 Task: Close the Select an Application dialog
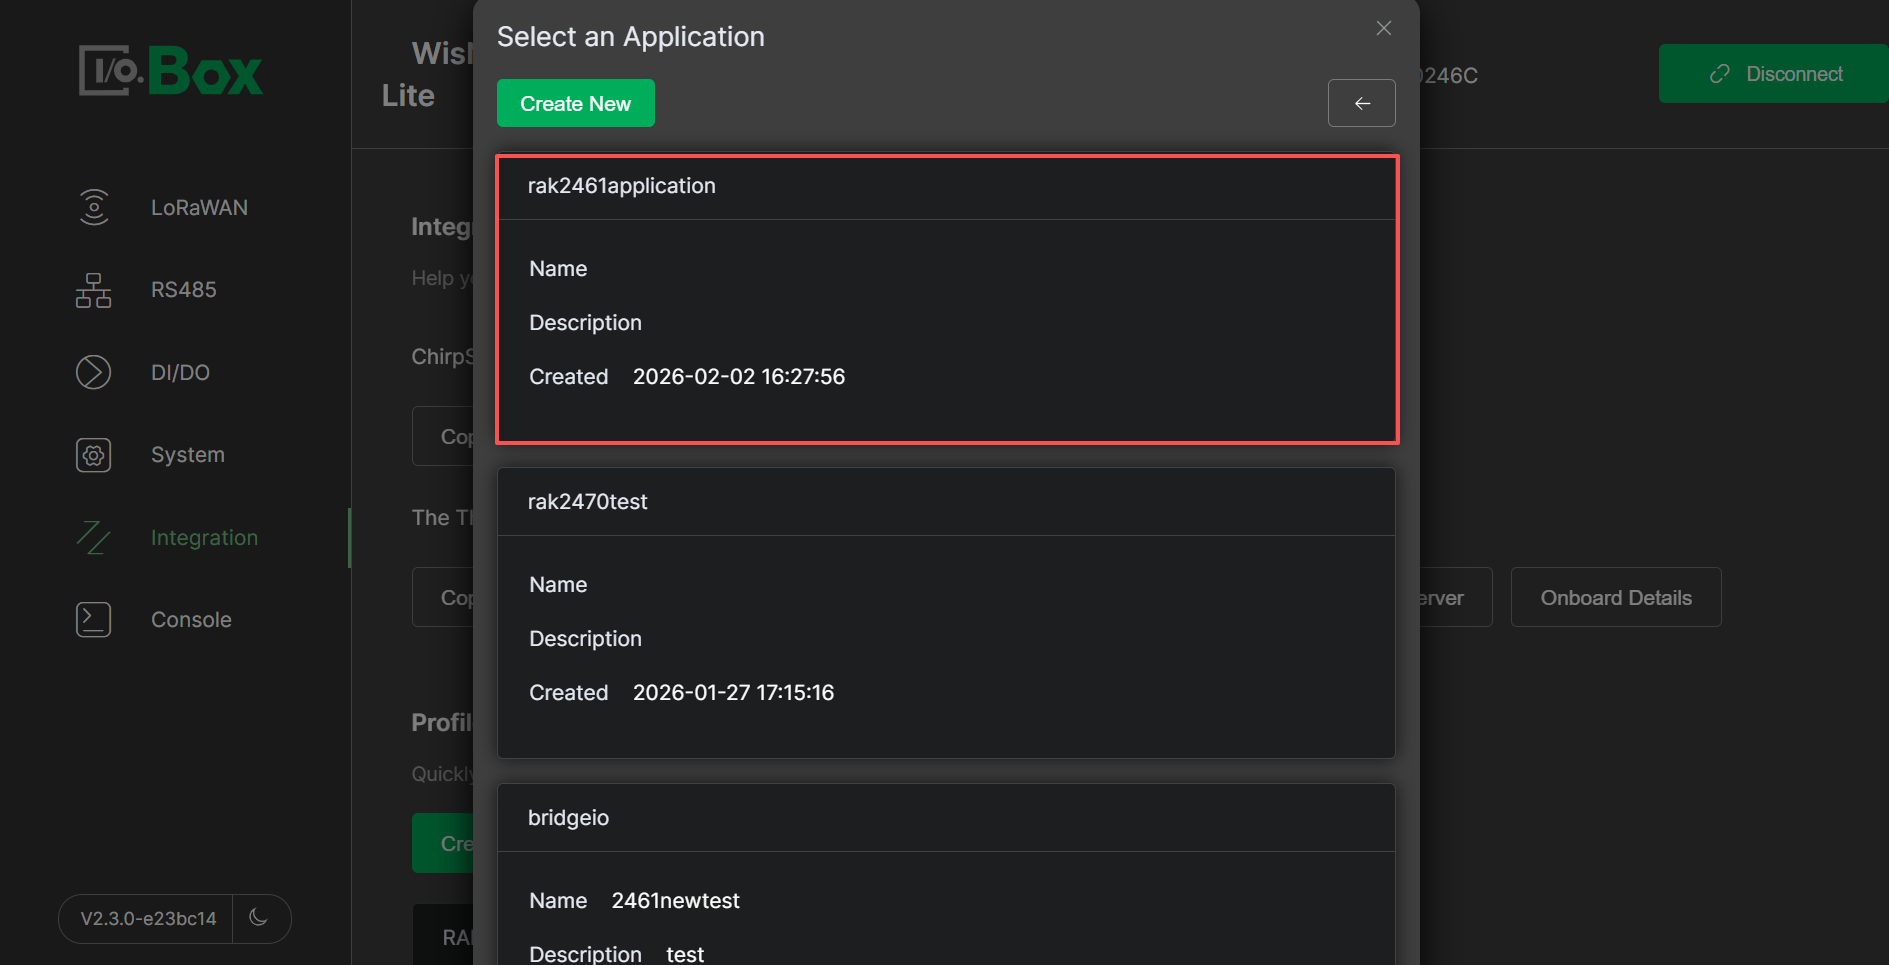(1383, 28)
